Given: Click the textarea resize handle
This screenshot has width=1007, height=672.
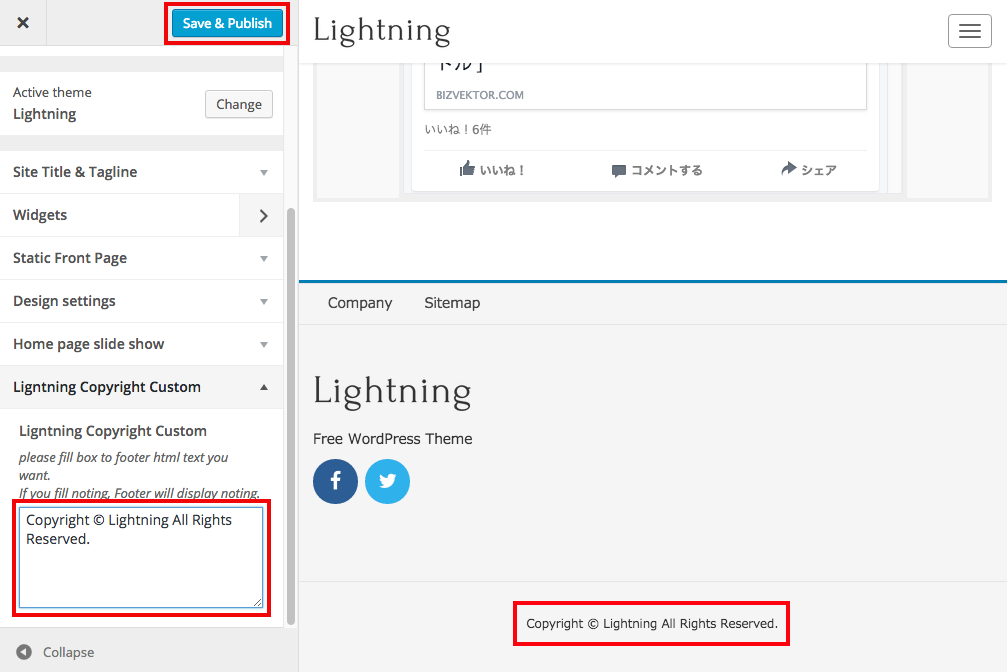Looking at the screenshot, I should 257,601.
